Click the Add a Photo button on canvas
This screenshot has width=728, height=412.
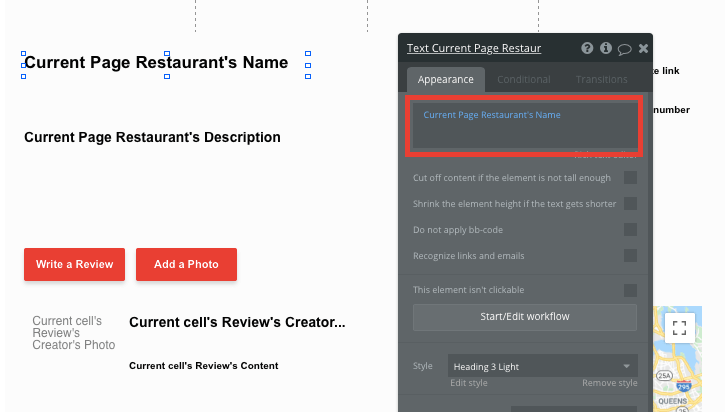(x=186, y=264)
